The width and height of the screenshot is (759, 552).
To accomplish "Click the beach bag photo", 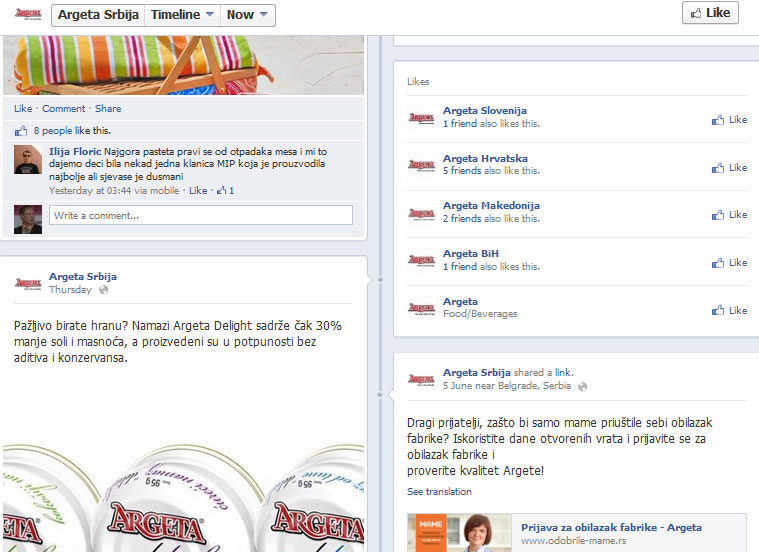I will coord(183,65).
